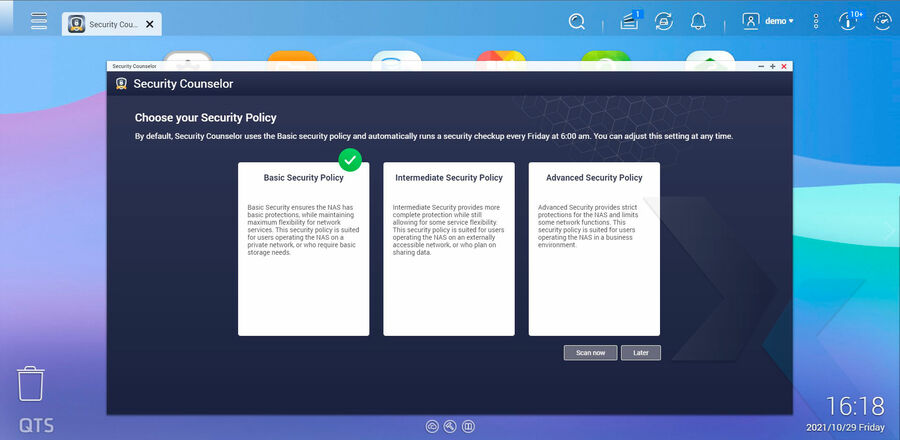Select the Advanced Security Policy card
Image resolution: width=900 pixels, height=440 pixels.
594,249
